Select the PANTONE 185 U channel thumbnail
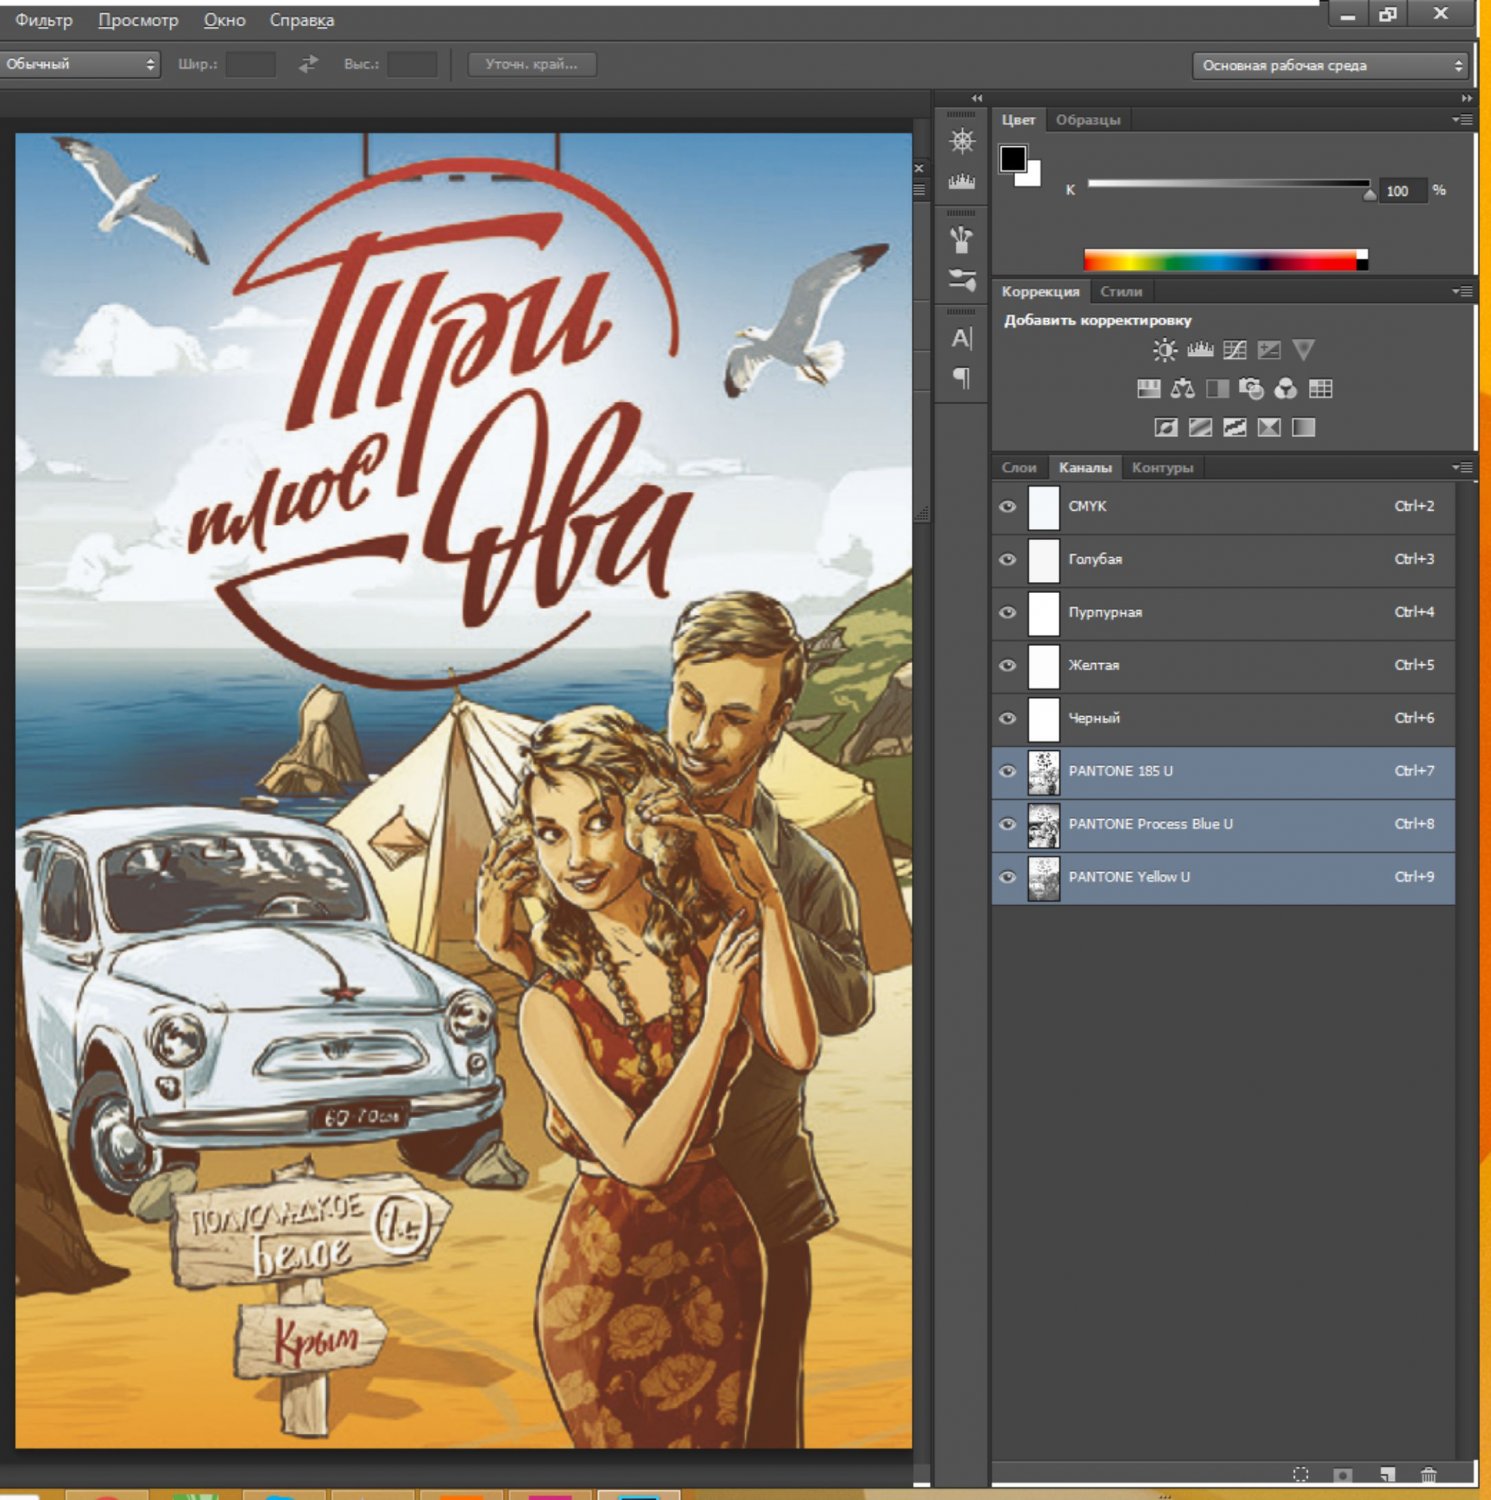Screen dimensions: 1491x1500 [x=1044, y=772]
